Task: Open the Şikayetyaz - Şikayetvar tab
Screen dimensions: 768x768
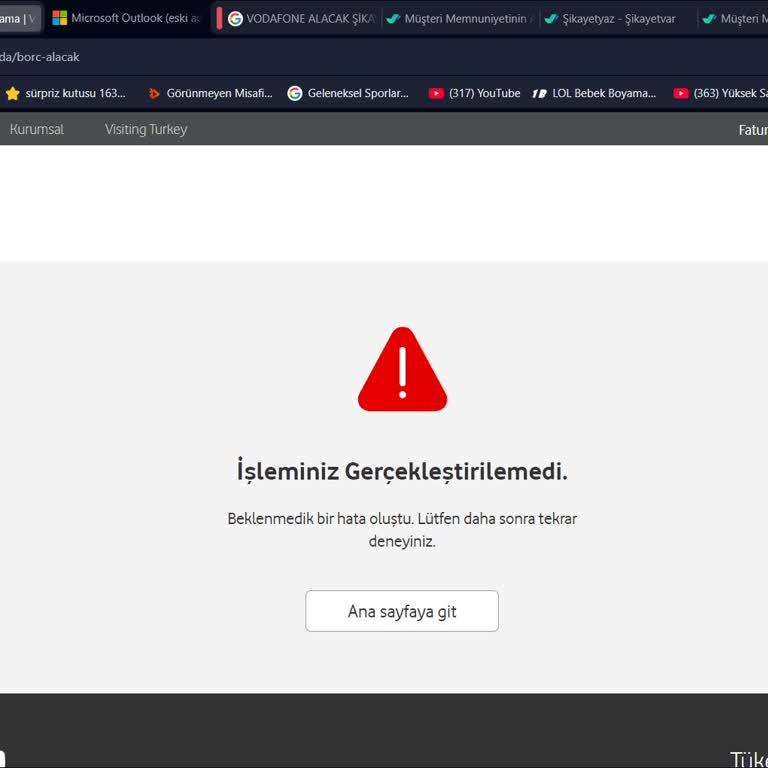Action: pos(618,19)
